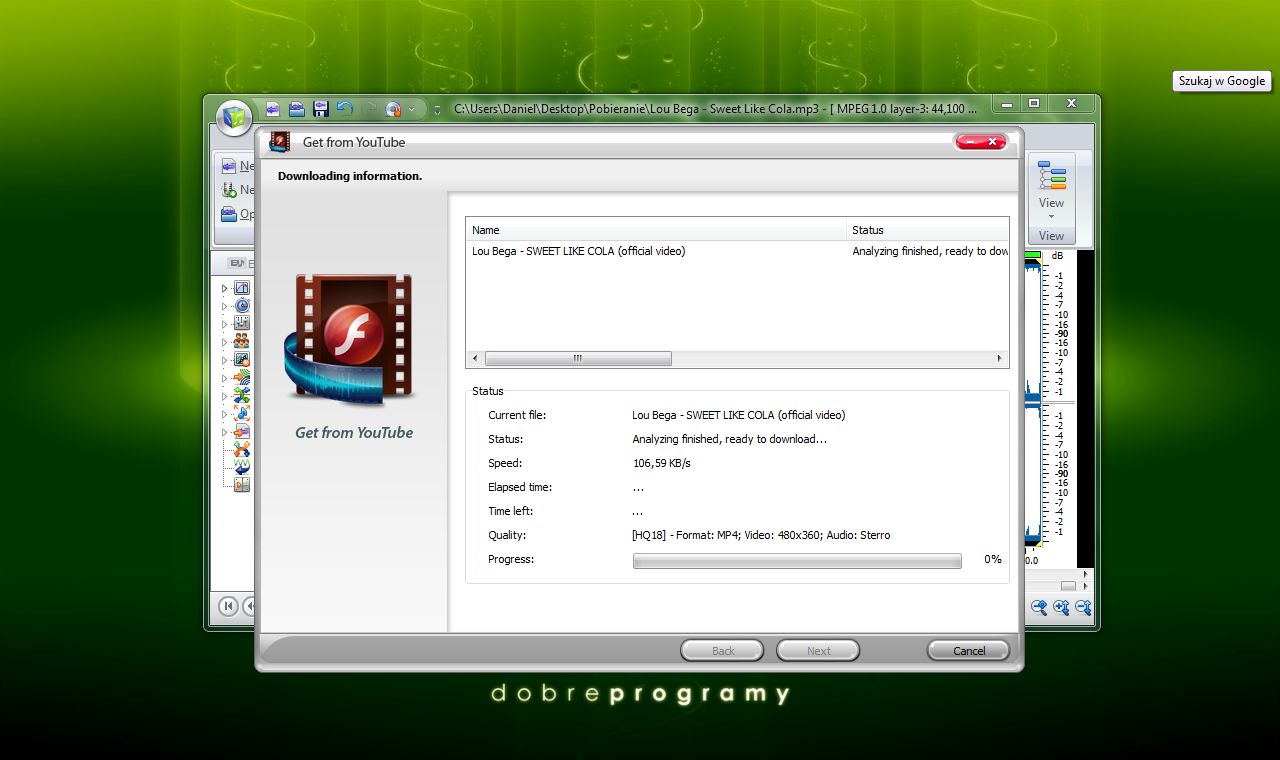Click the Name column header
Image resolution: width=1280 pixels, height=760 pixels.
point(656,230)
